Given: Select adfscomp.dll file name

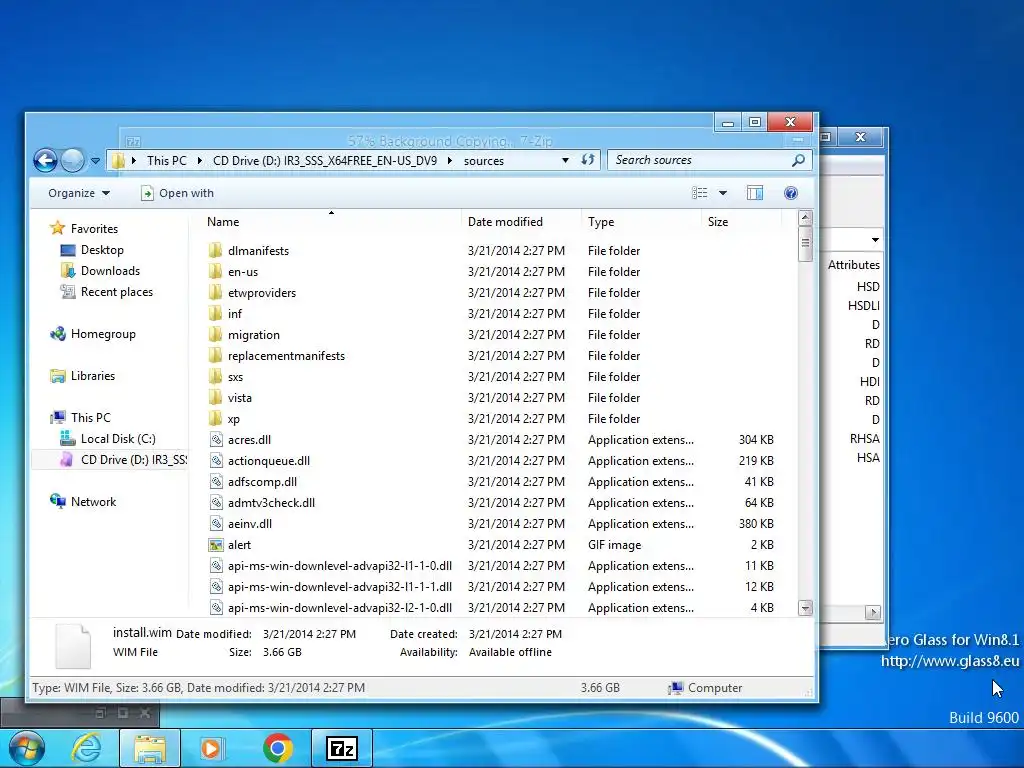Looking at the screenshot, I should tap(263, 482).
